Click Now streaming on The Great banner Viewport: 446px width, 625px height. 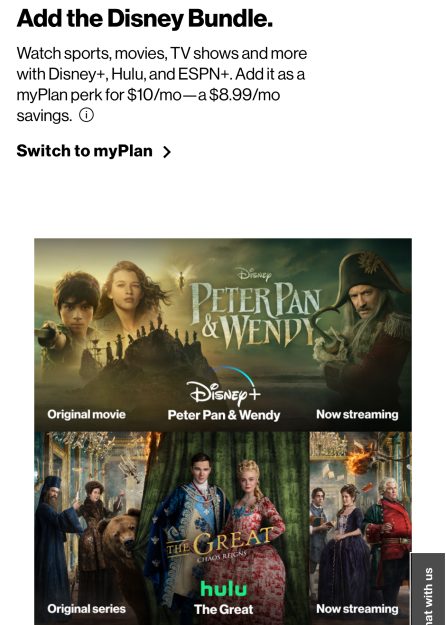point(357,609)
